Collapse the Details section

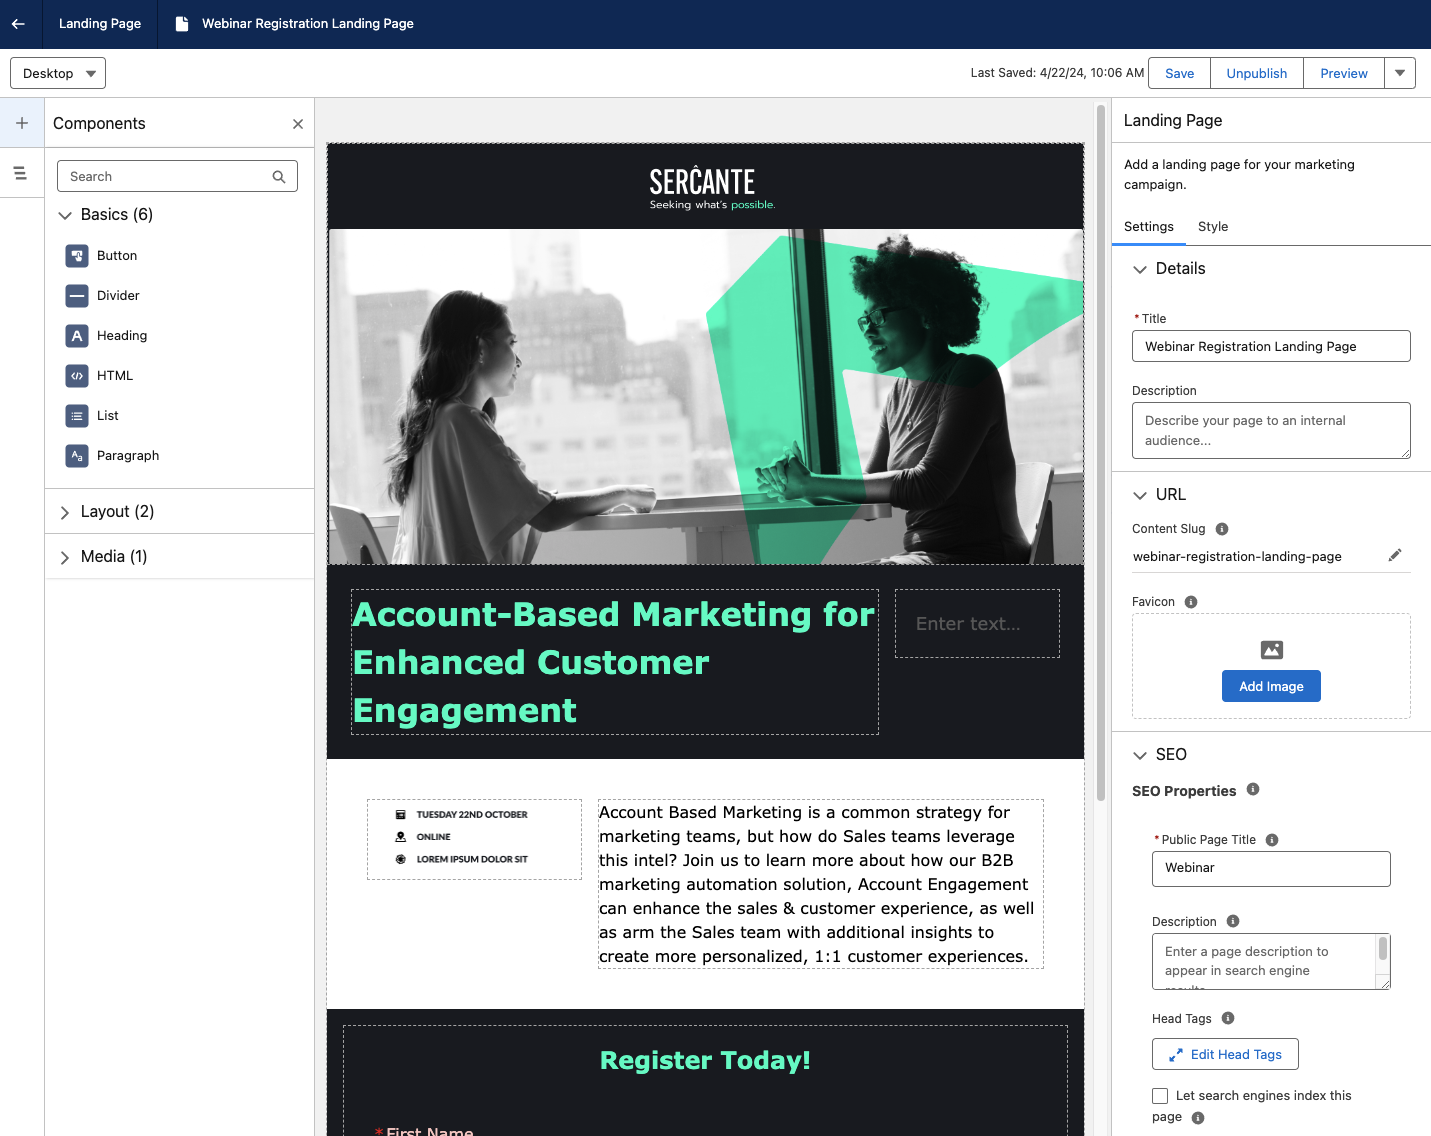[1140, 269]
